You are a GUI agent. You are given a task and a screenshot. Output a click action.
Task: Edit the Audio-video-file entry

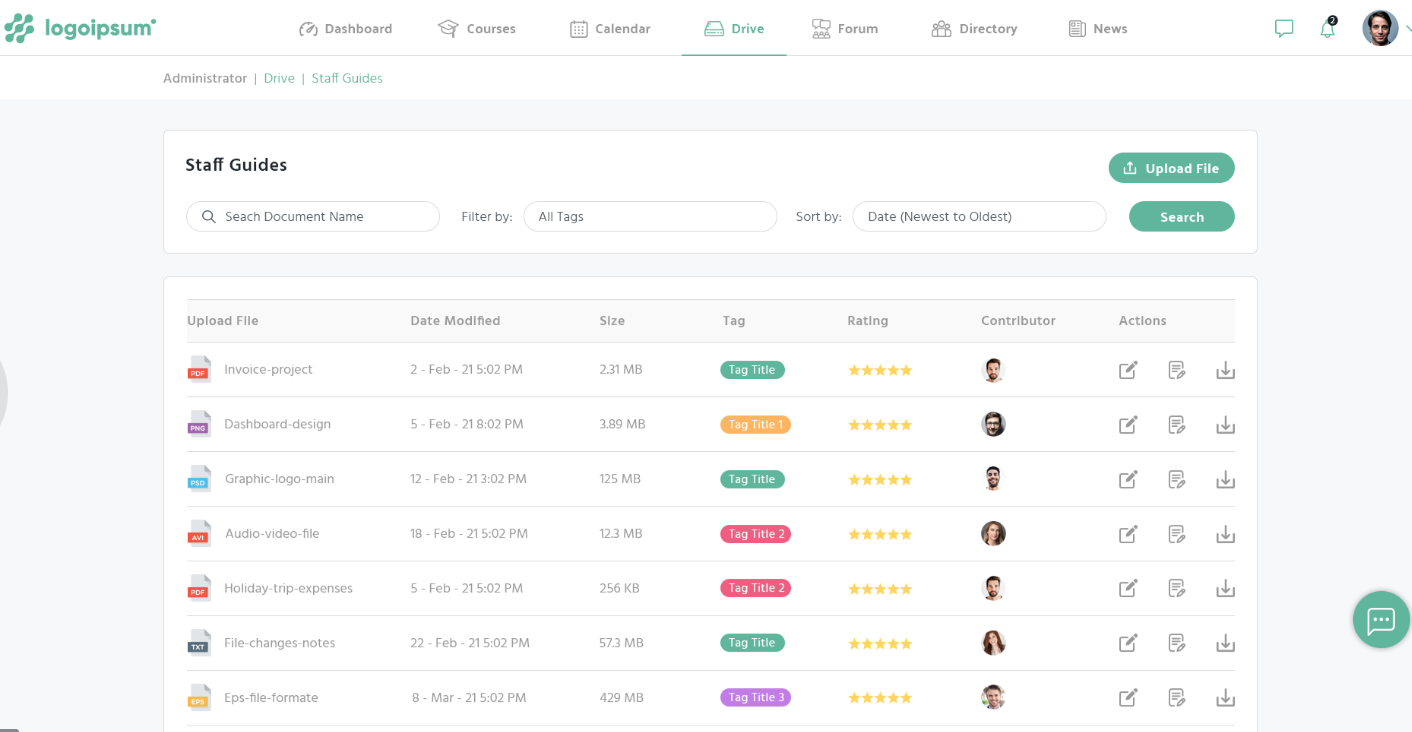1128,534
